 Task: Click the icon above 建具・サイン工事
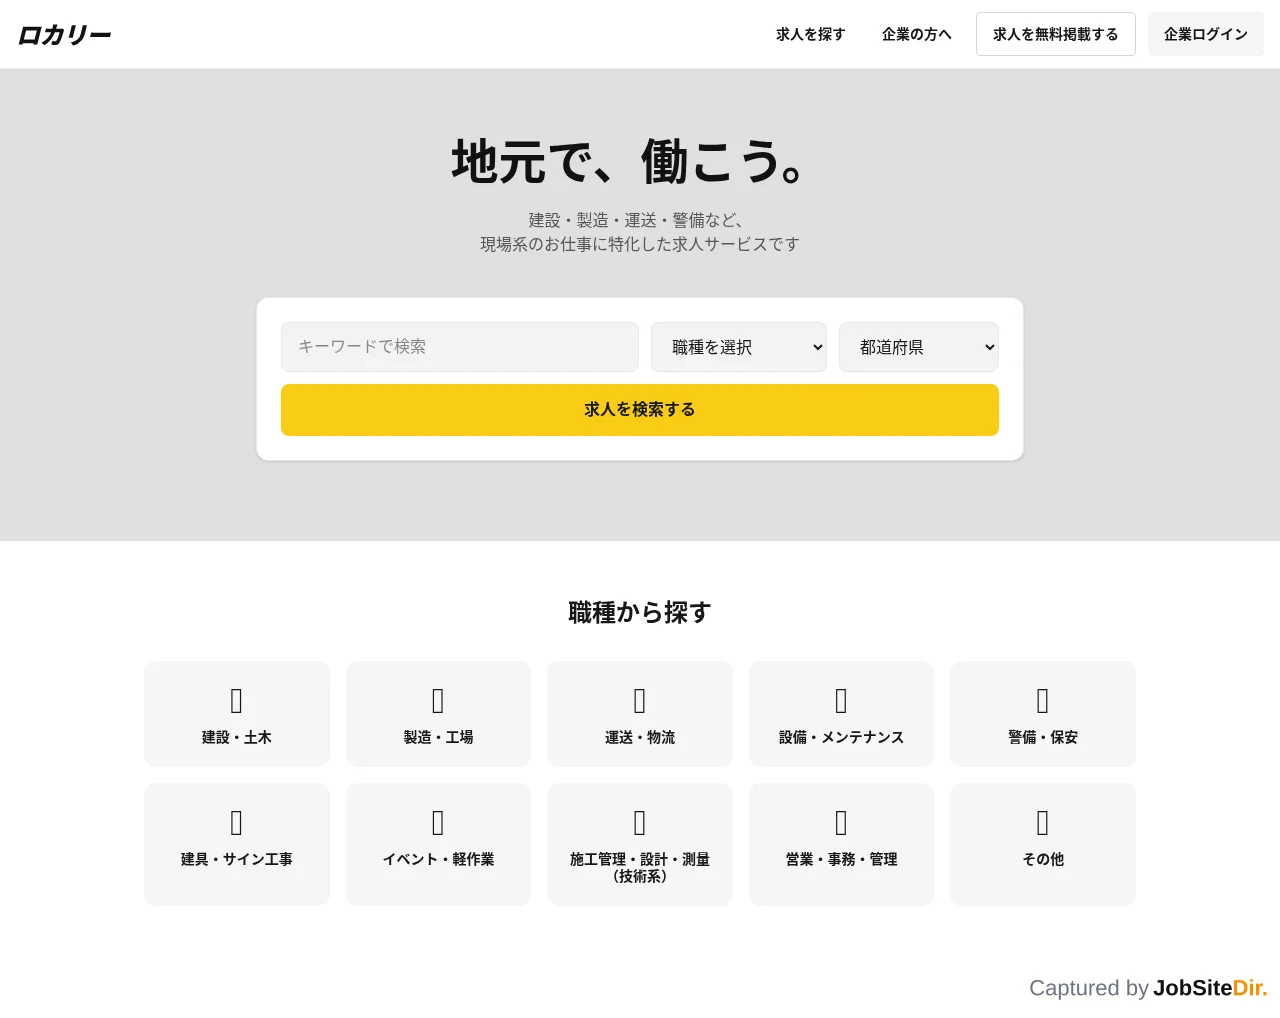point(237,823)
